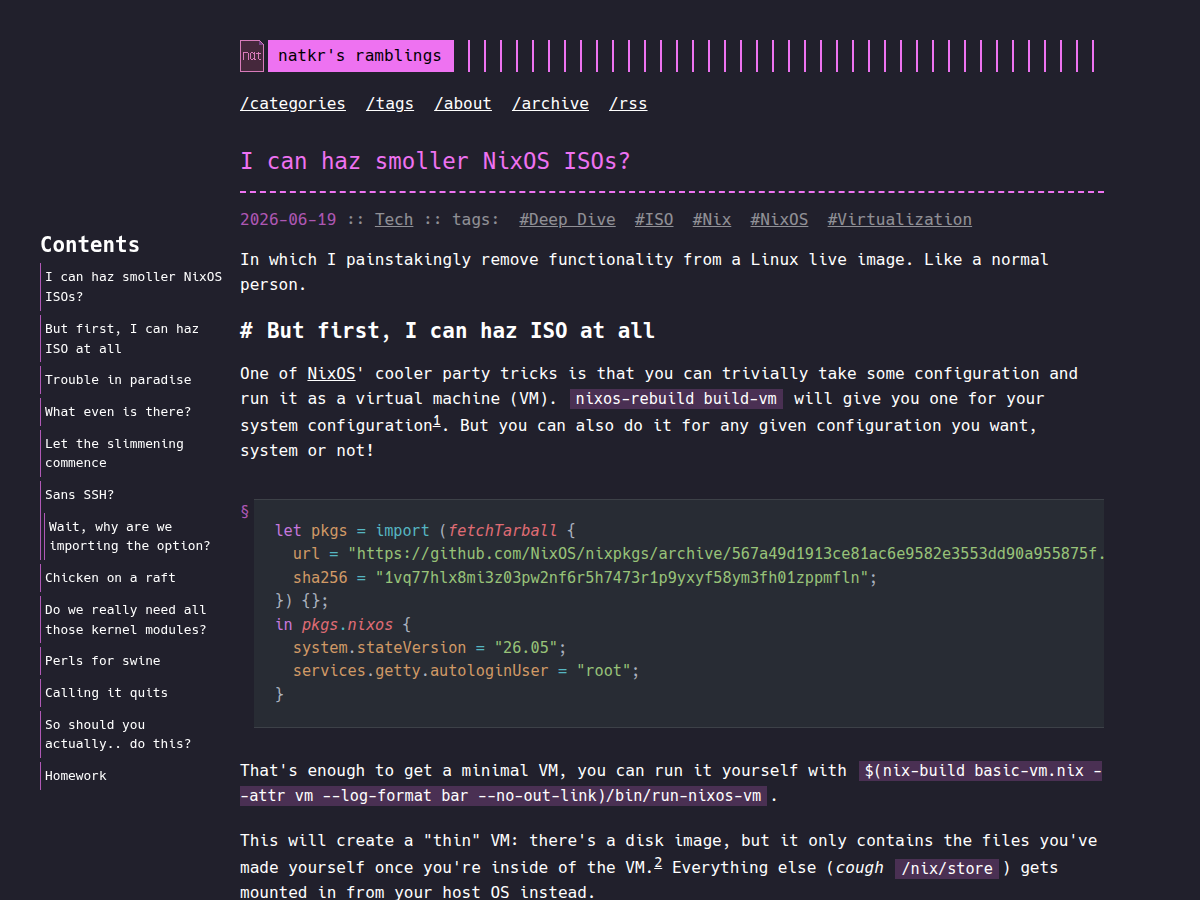
Task: Jump to 'Sans SSH?' in contents
Action: coord(80,495)
